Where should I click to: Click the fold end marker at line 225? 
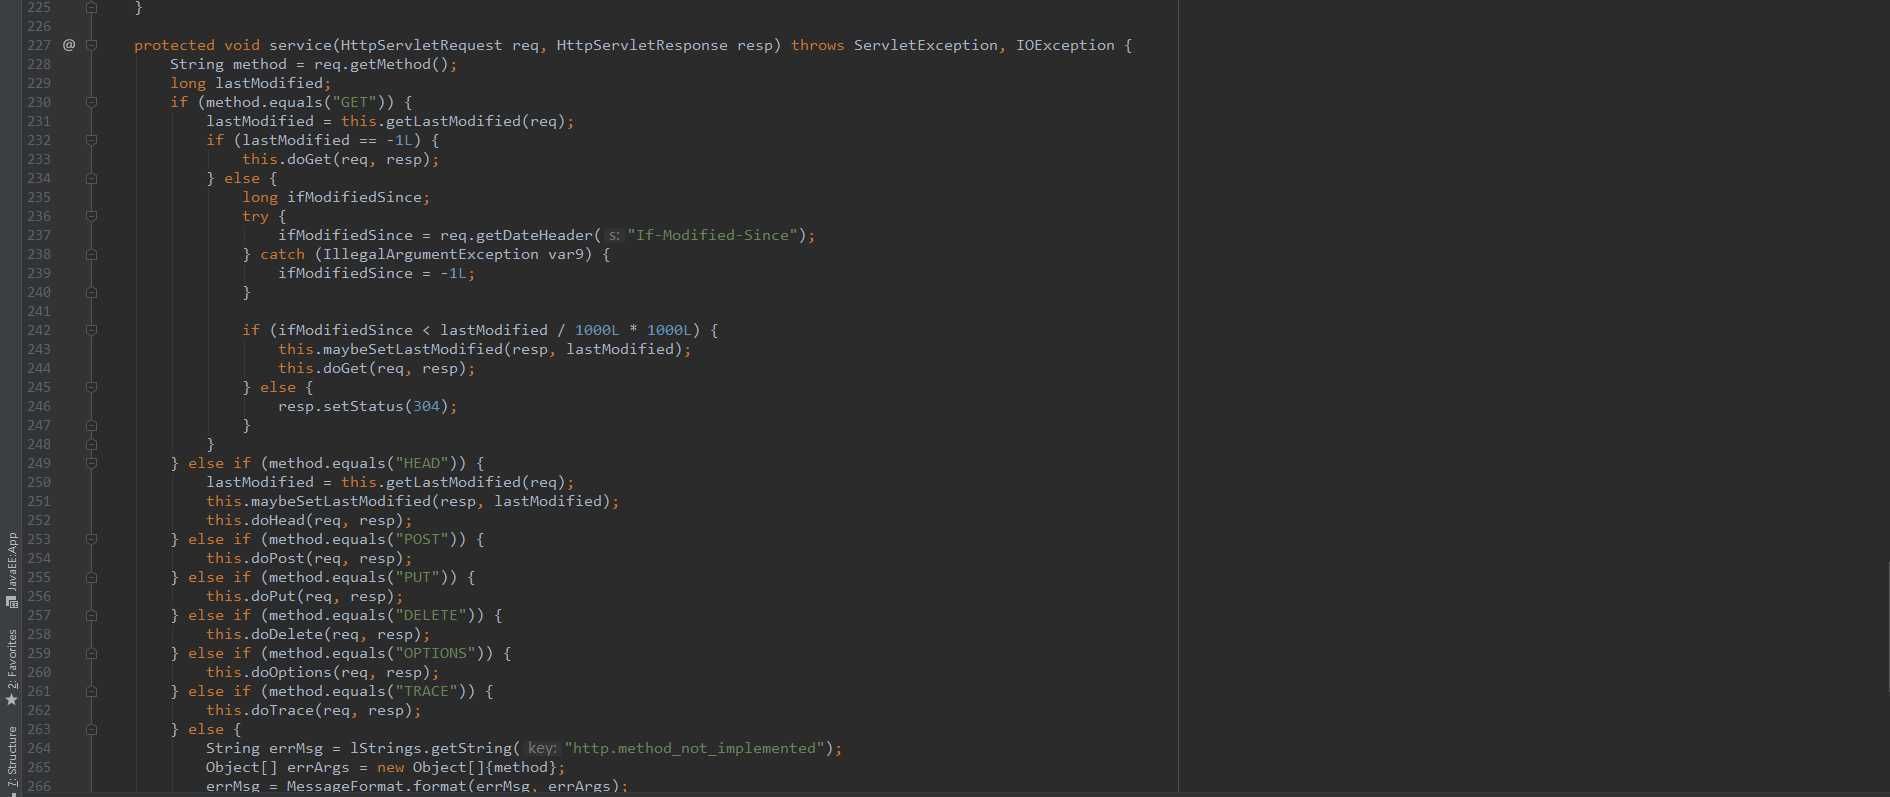(x=91, y=7)
